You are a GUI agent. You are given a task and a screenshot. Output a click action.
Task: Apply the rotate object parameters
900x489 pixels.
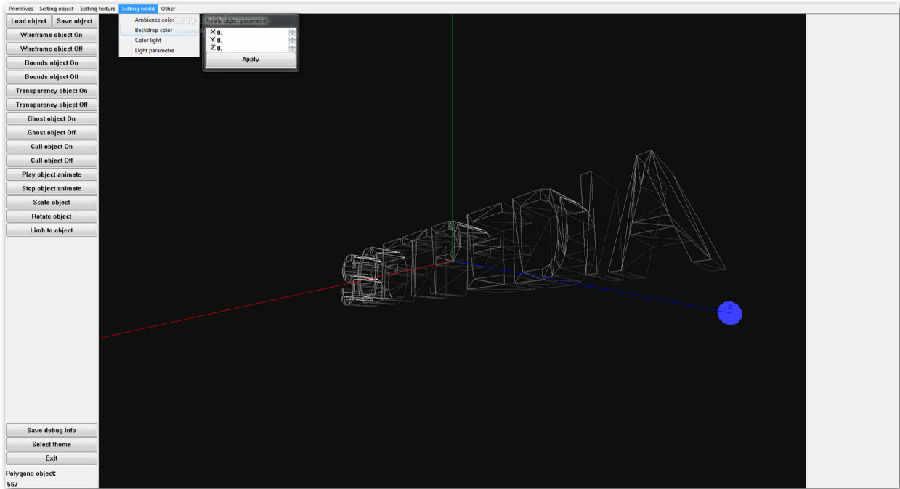pos(251,60)
